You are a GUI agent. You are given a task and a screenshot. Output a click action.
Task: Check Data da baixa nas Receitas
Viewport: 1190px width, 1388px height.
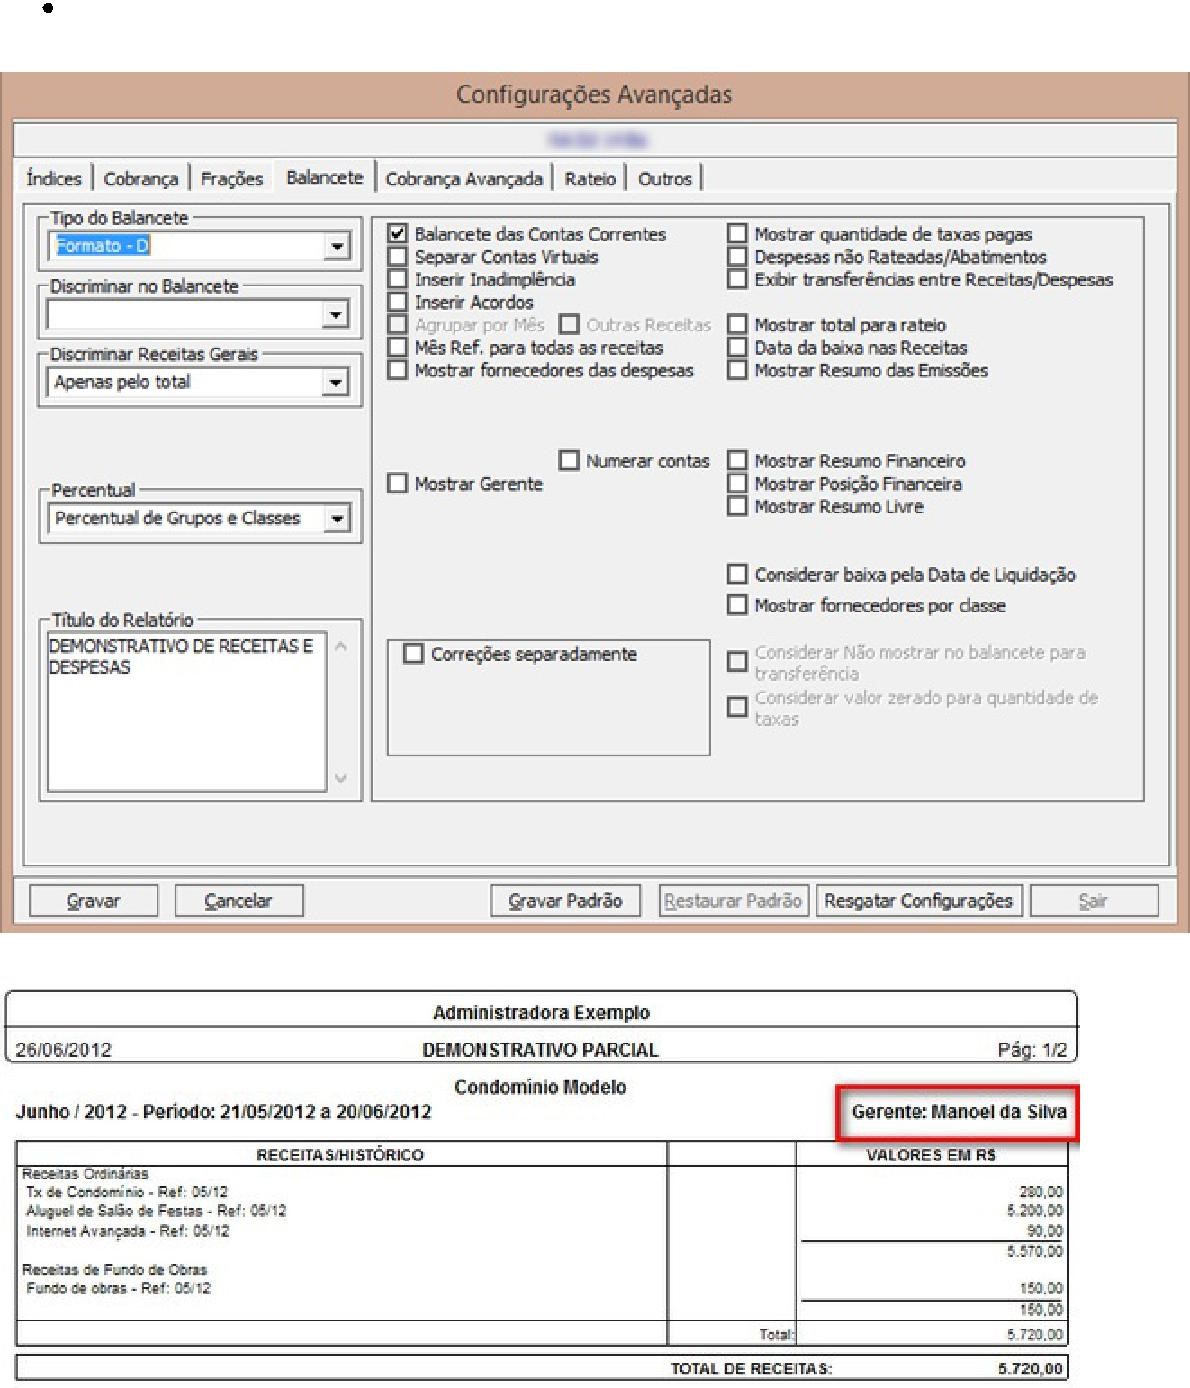[737, 347]
